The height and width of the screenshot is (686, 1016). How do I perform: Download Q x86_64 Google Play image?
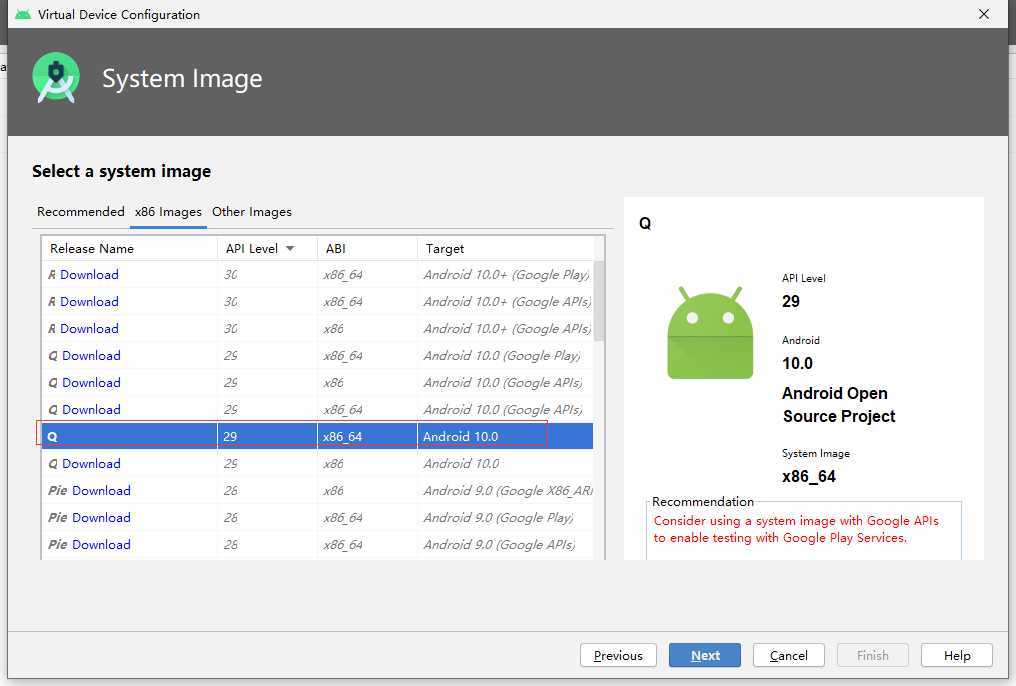click(x=91, y=356)
